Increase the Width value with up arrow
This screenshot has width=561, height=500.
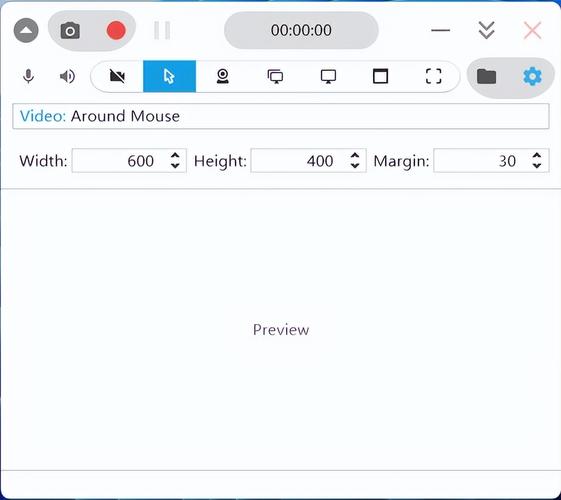pyautogui.click(x=175, y=156)
